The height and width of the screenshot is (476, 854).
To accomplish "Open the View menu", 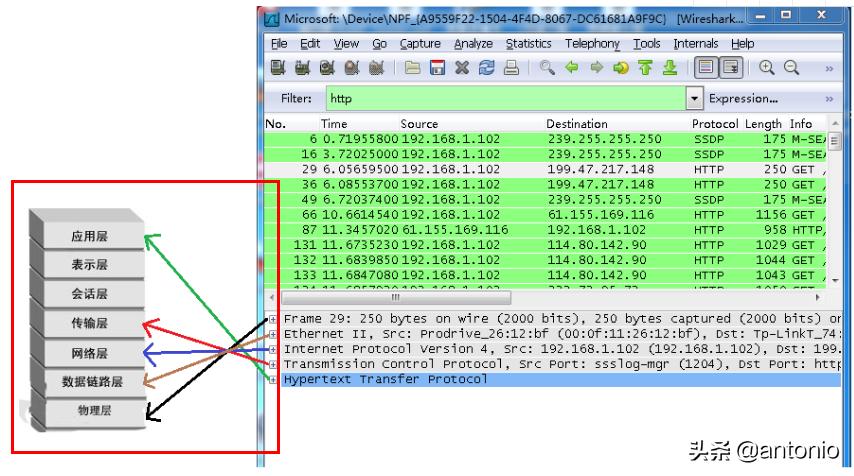I will (346, 44).
